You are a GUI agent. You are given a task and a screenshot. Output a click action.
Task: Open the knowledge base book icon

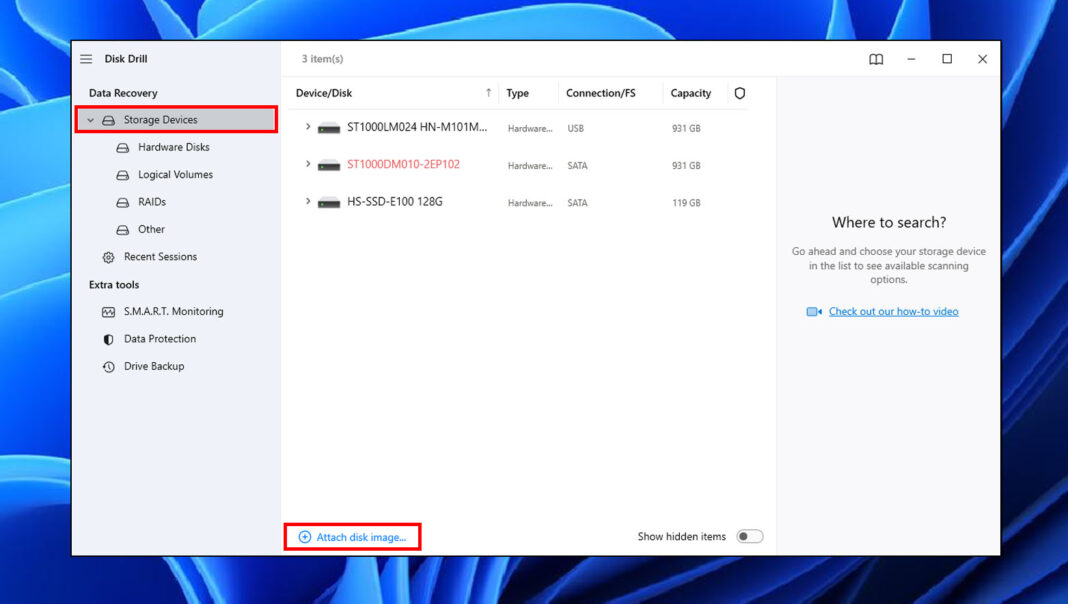tap(875, 59)
